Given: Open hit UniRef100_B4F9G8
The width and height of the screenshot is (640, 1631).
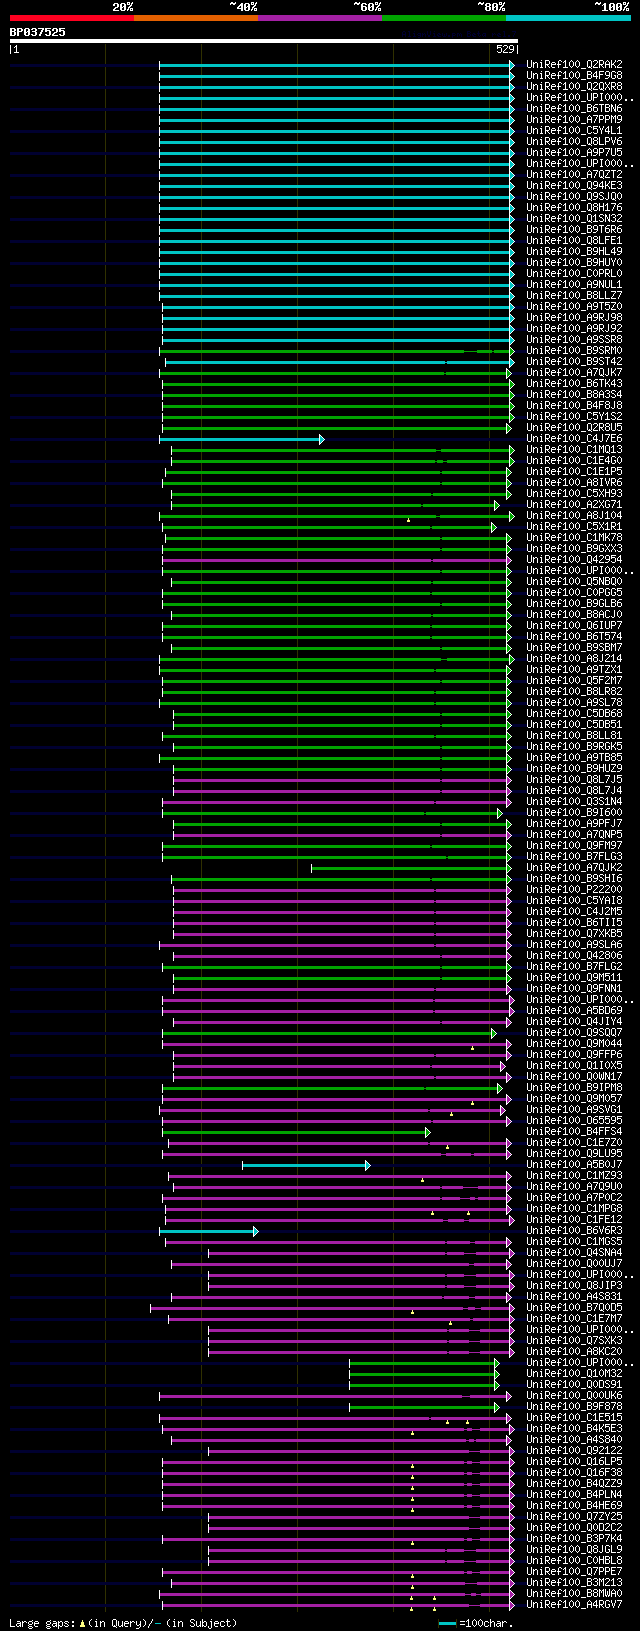Looking at the screenshot, I should tap(574, 76).
